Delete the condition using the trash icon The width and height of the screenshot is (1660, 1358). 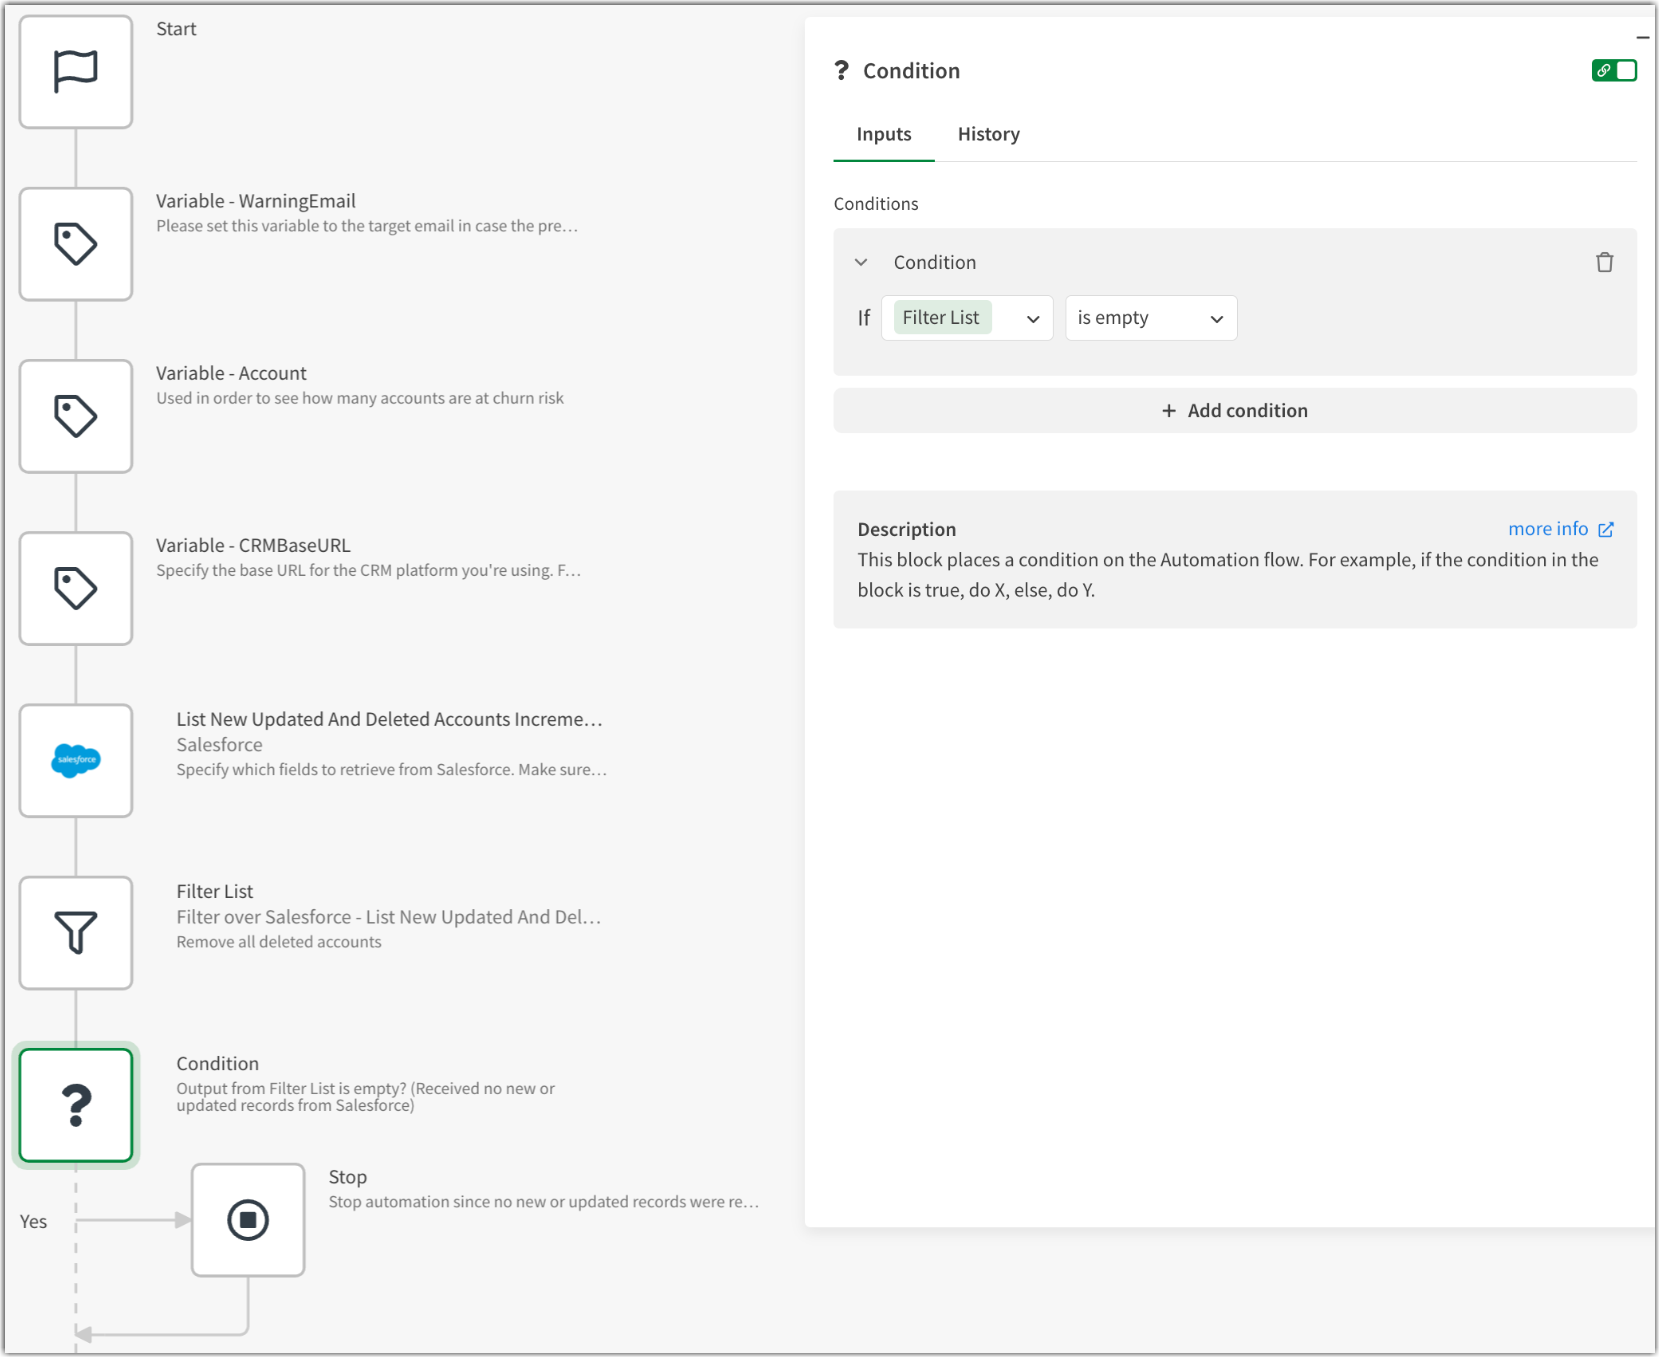pos(1604,262)
